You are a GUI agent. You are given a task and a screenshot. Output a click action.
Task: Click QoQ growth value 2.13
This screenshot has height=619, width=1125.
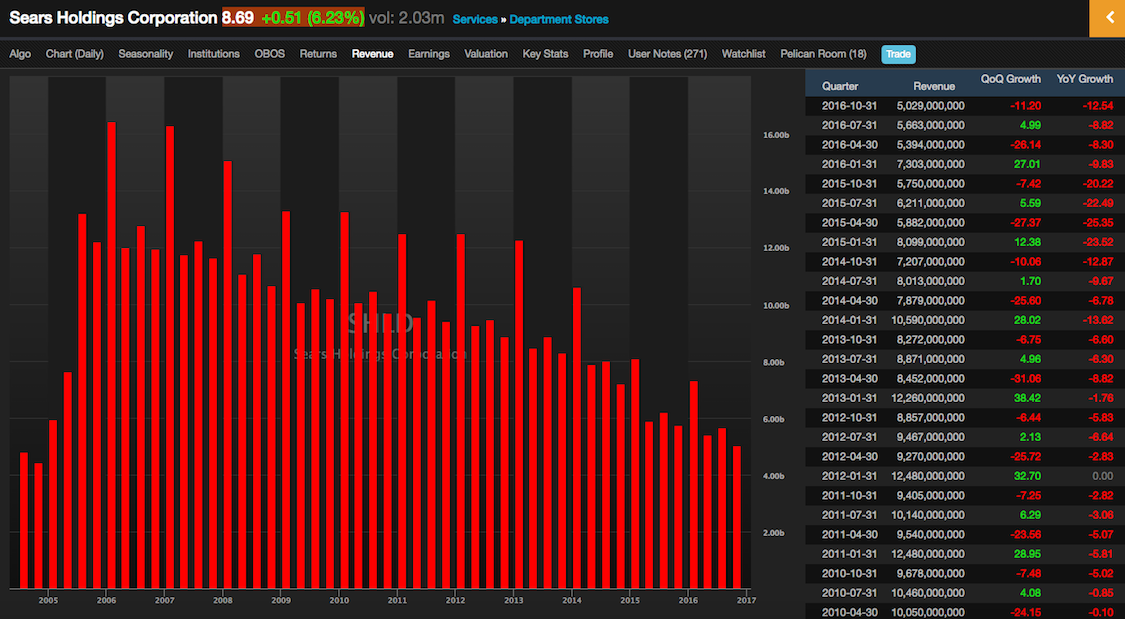[1030, 437]
